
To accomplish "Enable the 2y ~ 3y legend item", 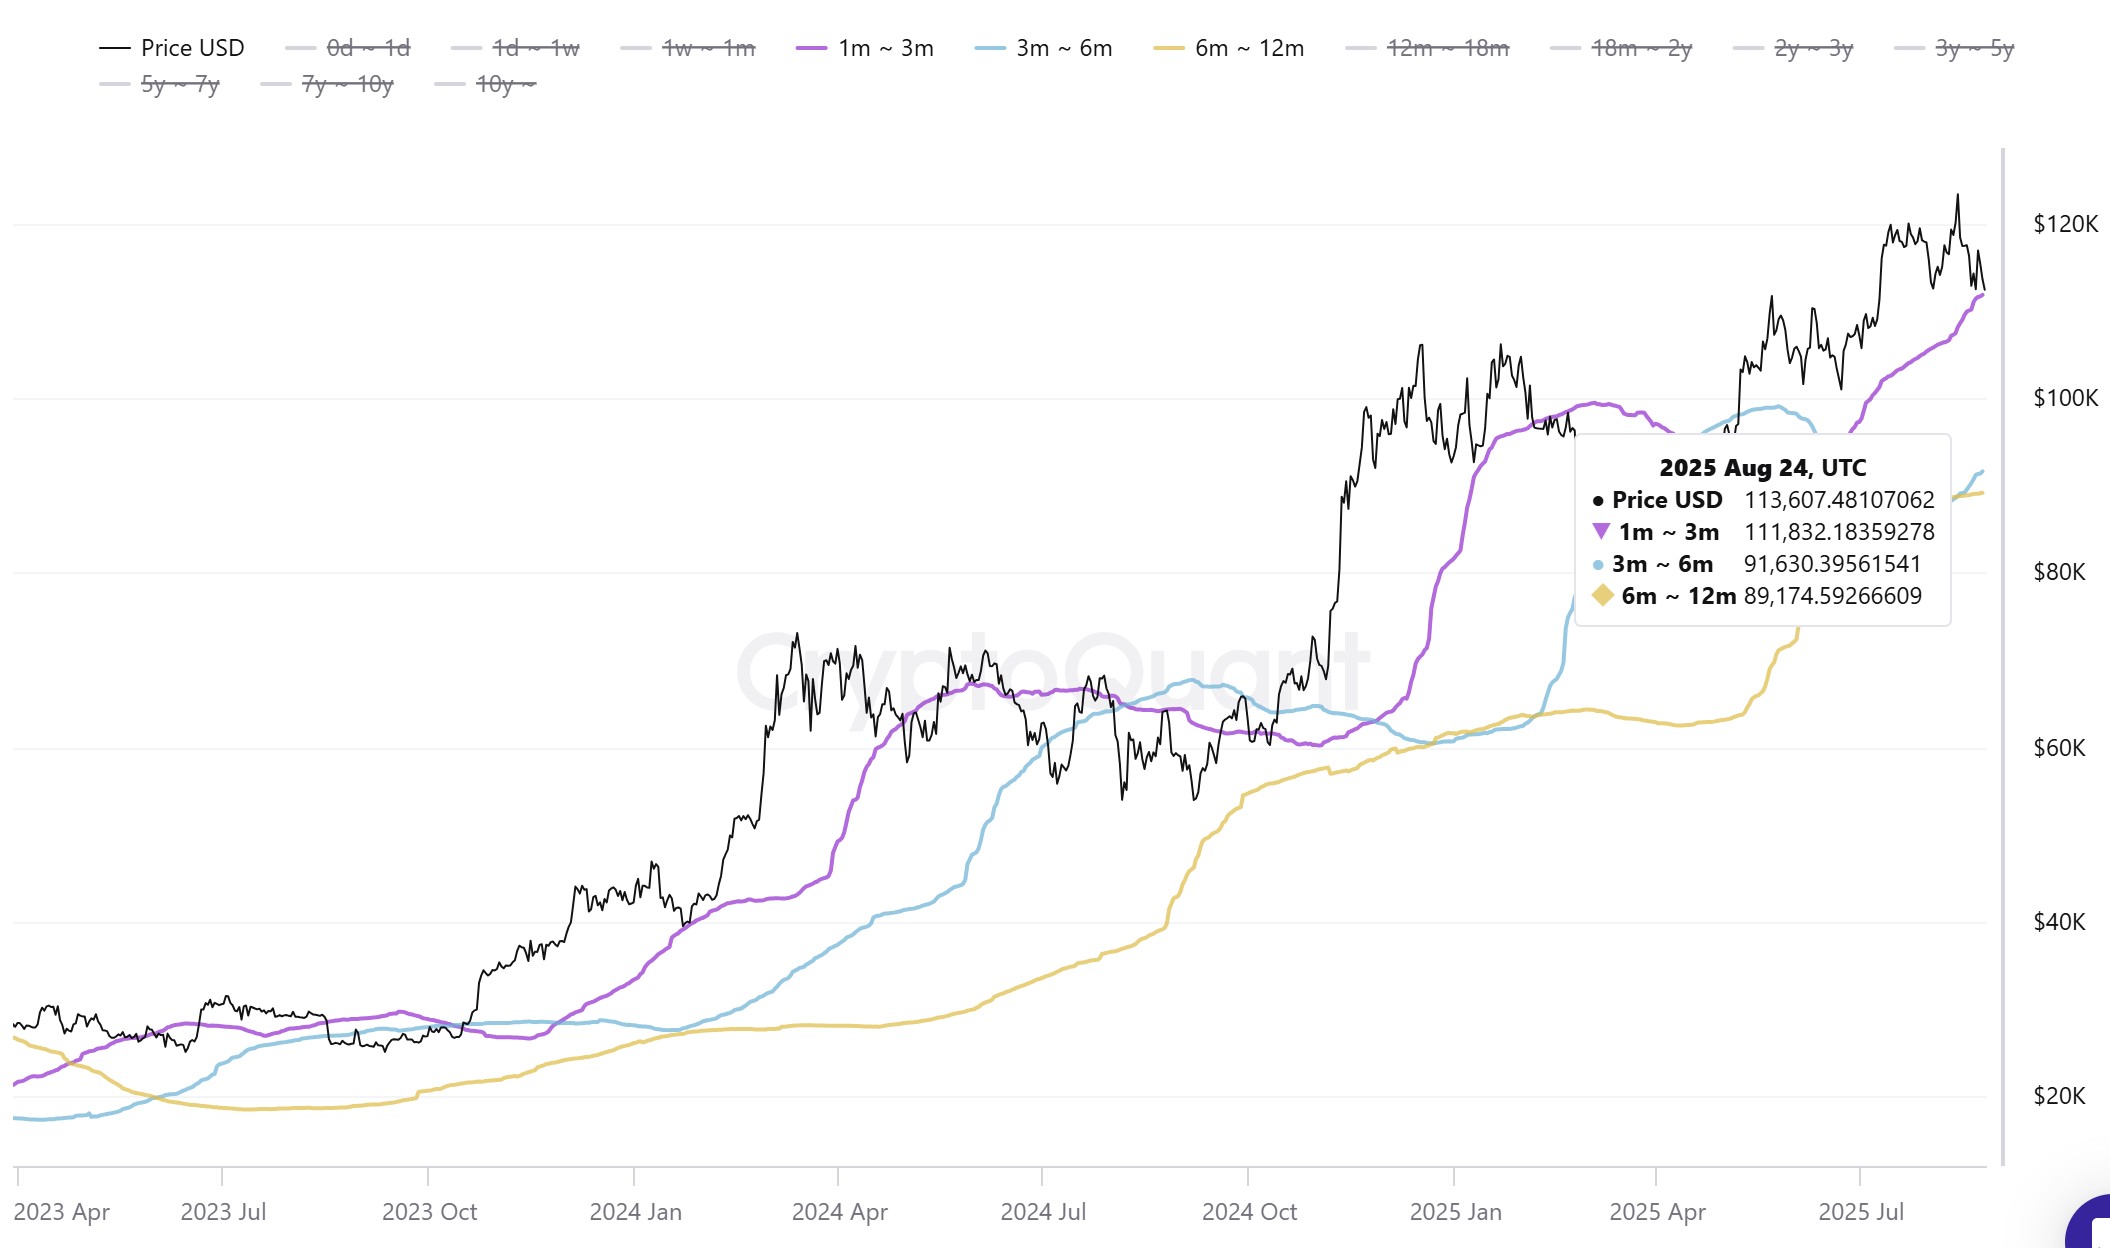I will pos(1793,48).
